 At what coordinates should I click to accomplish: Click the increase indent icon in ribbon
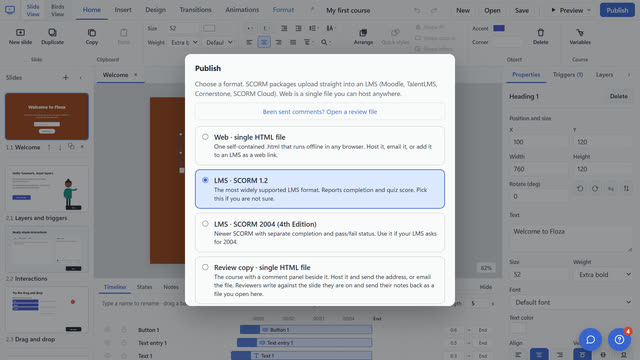[298, 28]
